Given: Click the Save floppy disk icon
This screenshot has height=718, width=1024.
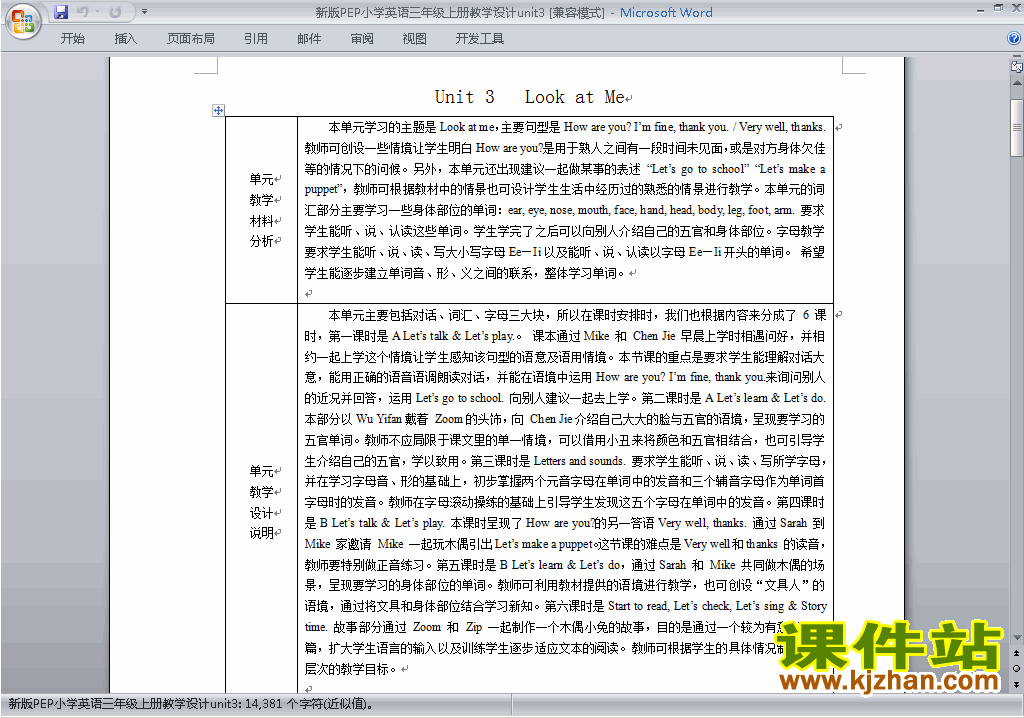Looking at the screenshot, I should pyautogui.click(x=61, y=12).
